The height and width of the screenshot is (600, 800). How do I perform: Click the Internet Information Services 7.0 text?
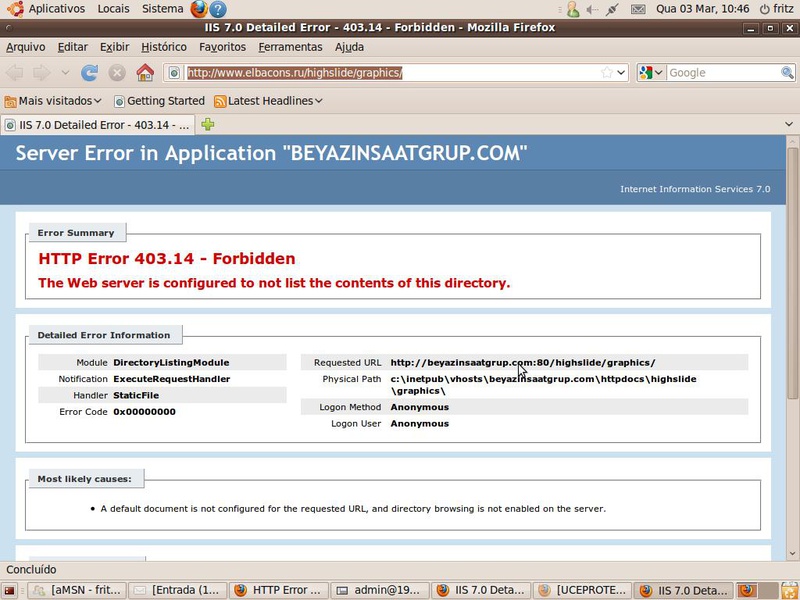pyautogui.click(x=695, y=189)
